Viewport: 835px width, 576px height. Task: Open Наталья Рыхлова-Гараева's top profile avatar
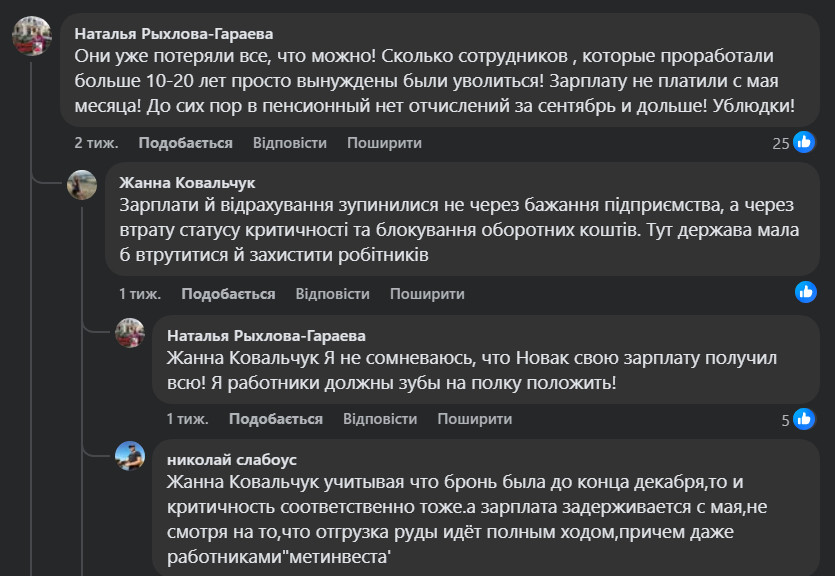32,36
